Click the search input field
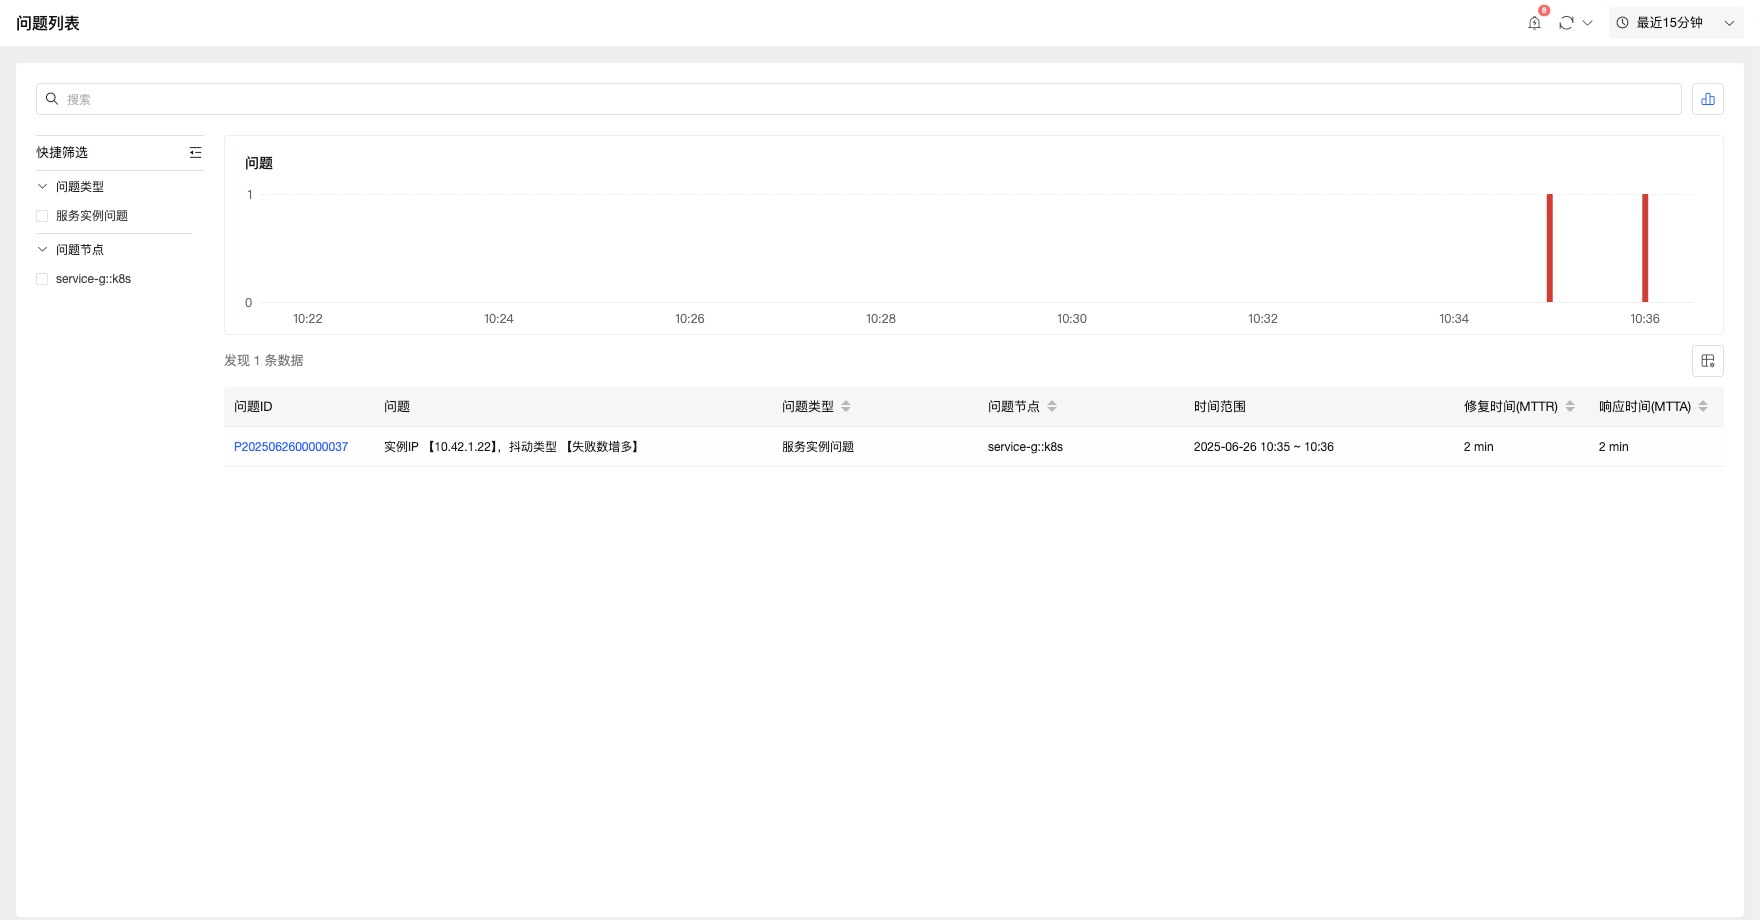The height and width of the screenshot is (920, 1760). coord(860,99)
